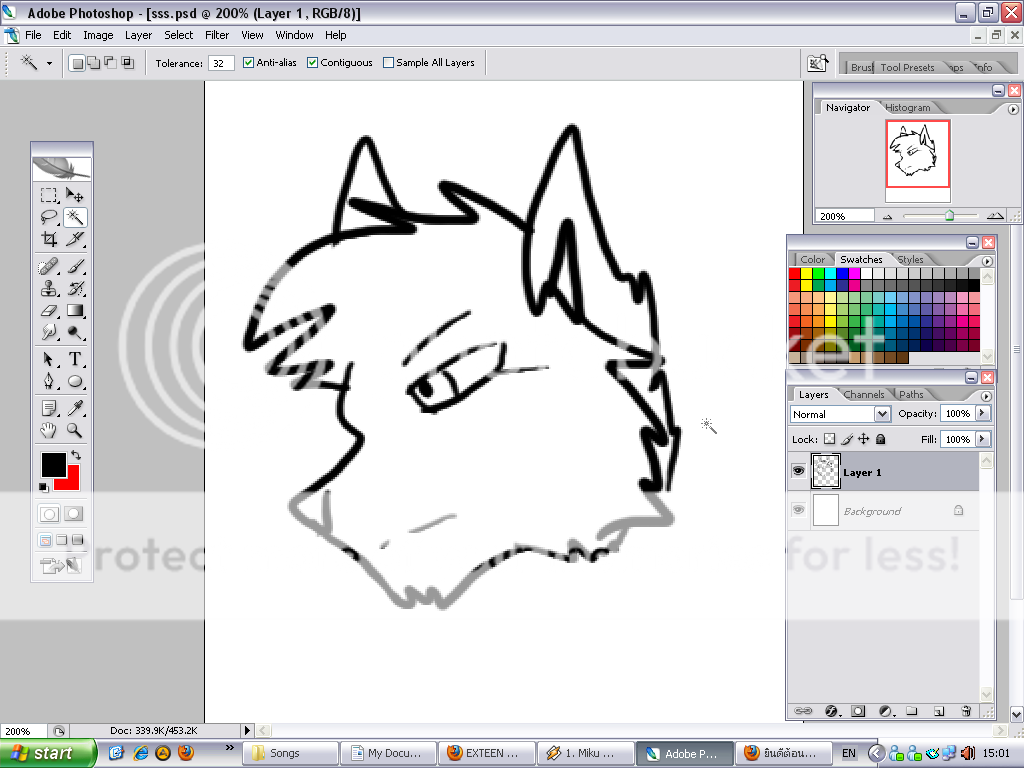
Task: Toggle Background layer visibility eye
Action: pos(798,509)
